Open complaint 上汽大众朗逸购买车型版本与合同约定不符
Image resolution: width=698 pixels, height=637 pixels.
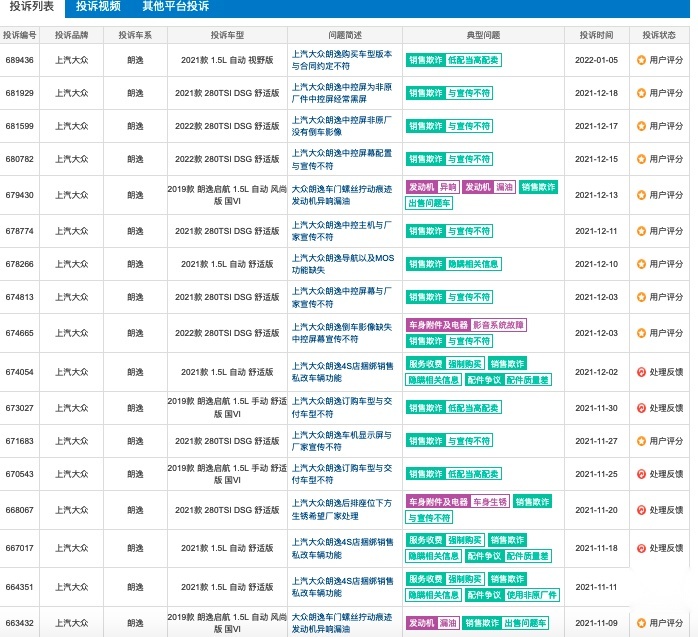342,60
